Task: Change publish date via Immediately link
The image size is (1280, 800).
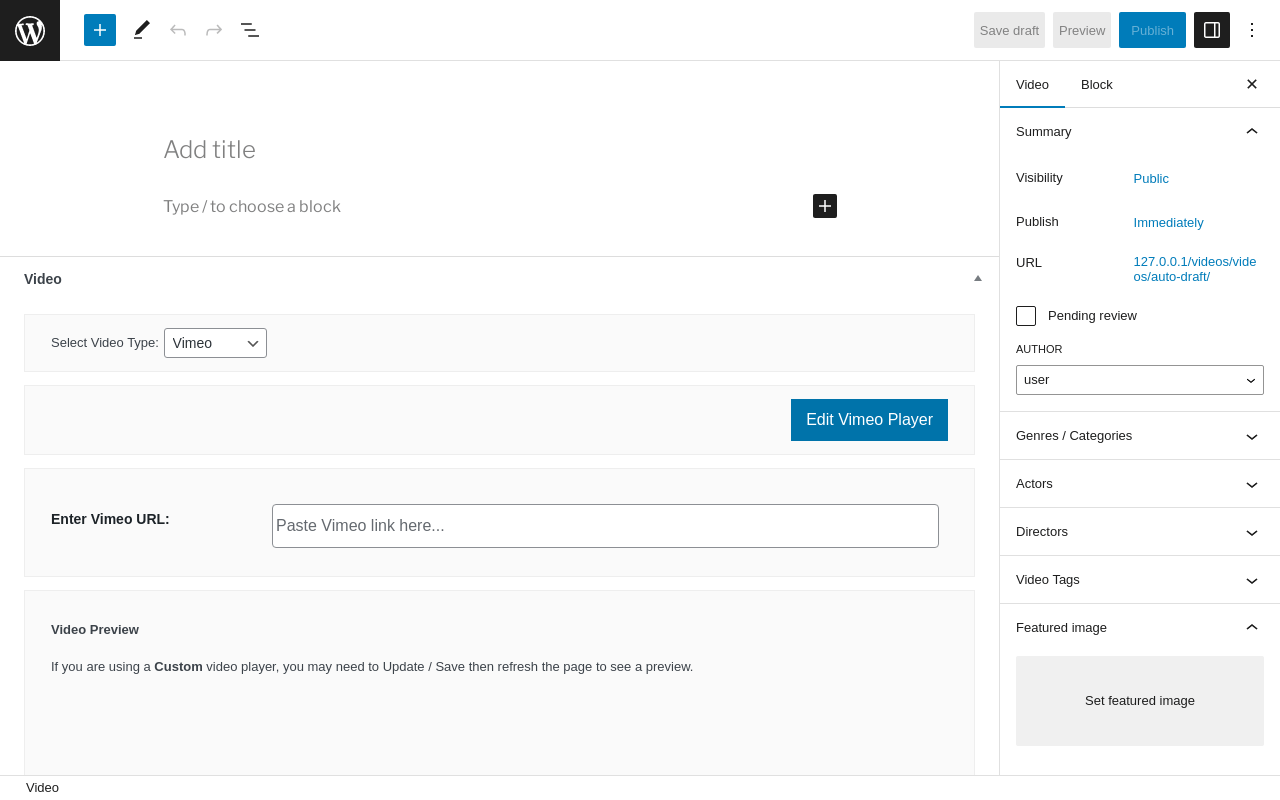Action: (1168, 222)
